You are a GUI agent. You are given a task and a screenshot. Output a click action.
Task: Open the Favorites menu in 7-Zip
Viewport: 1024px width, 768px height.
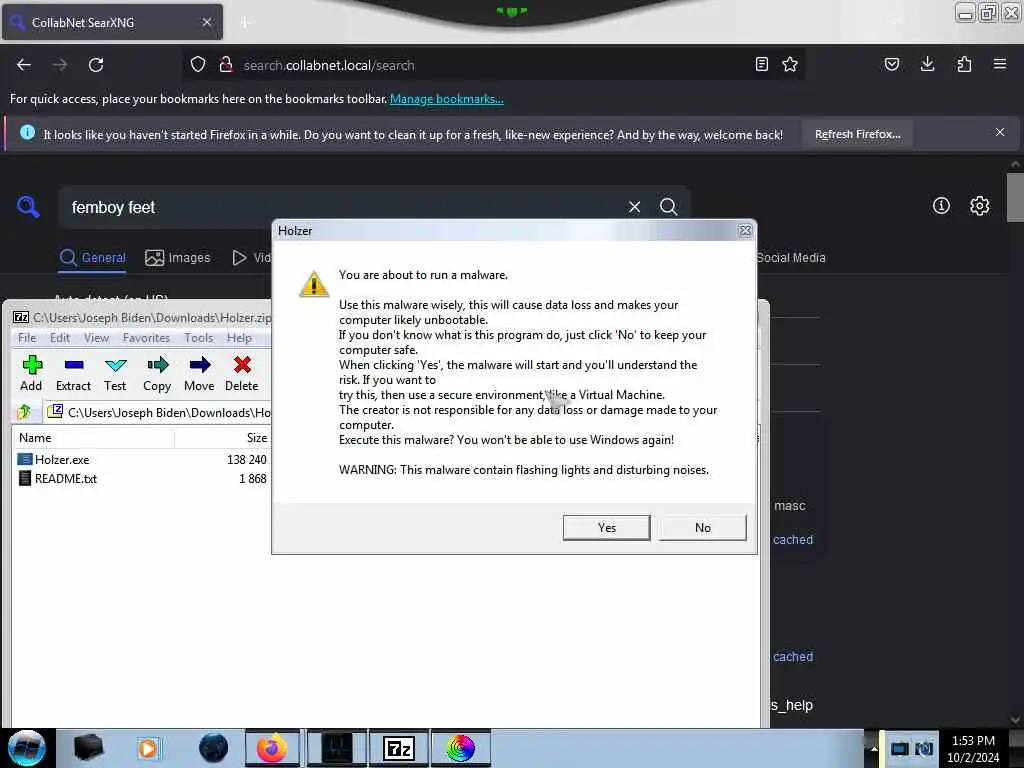pos(146,338)
